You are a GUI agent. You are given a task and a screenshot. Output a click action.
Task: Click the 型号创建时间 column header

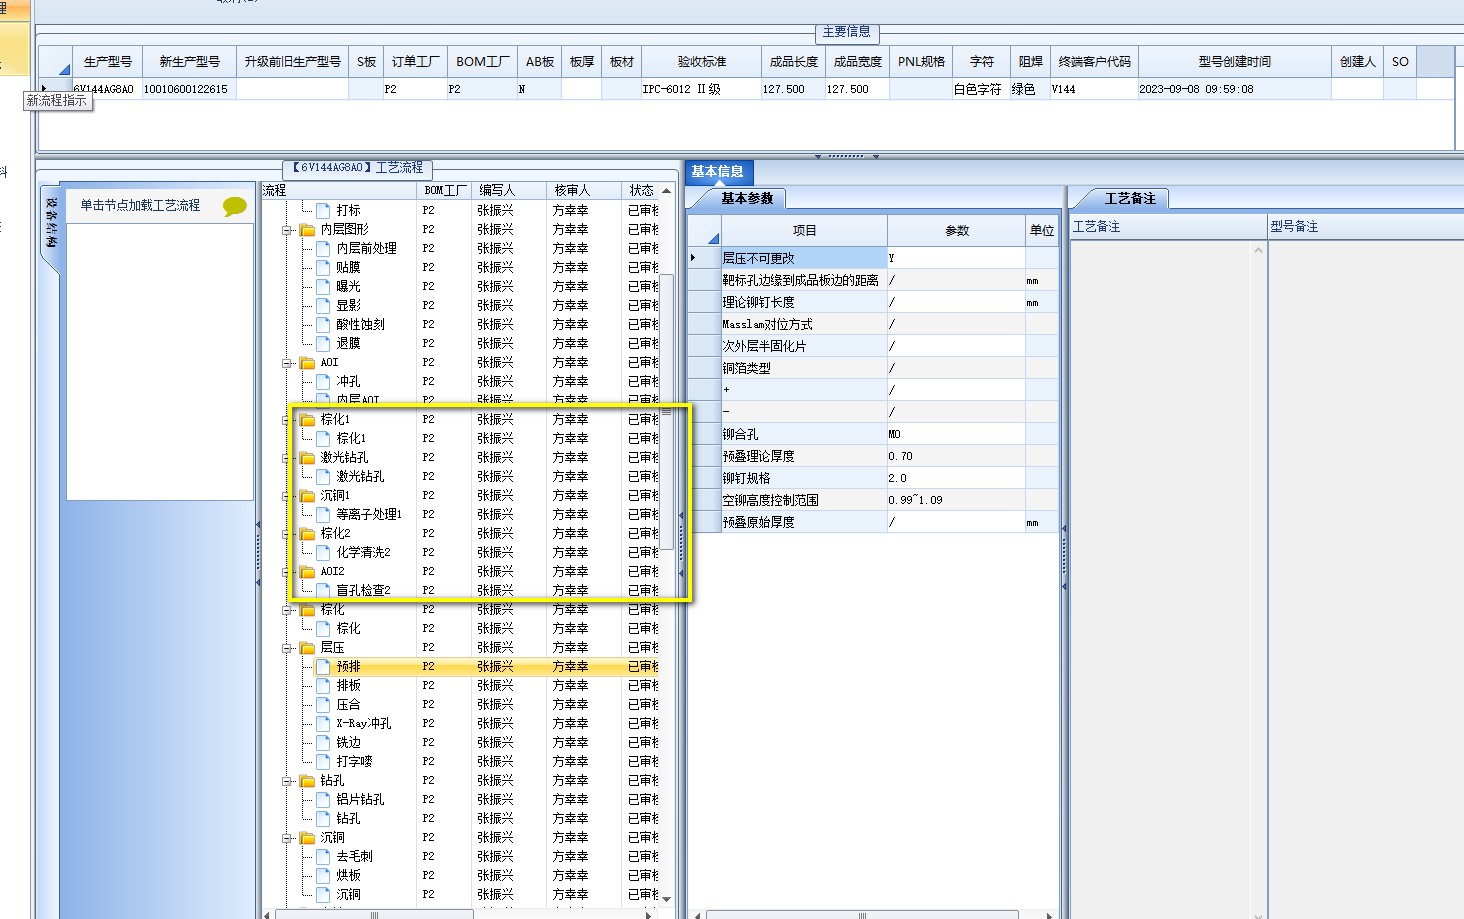1234,62
